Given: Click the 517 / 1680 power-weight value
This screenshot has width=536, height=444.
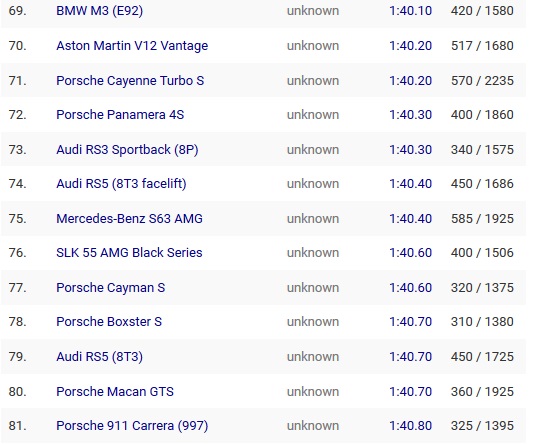Looking at the screenshot, I should point(482,46).
